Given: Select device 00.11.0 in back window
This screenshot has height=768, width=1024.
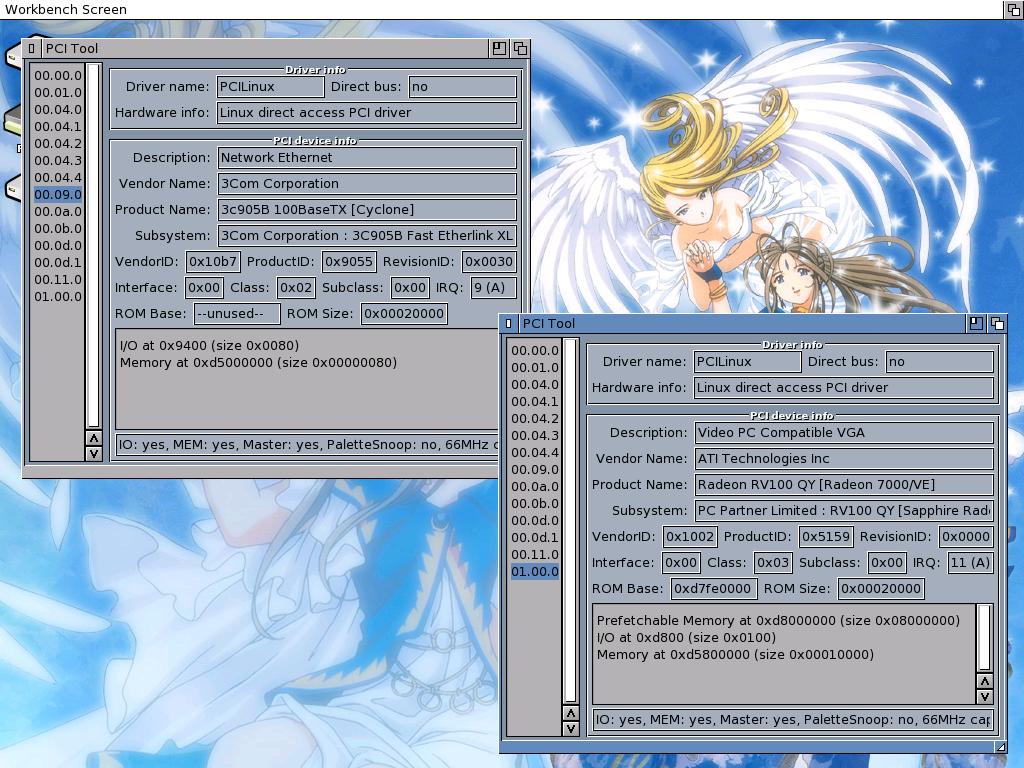Looking at the screenshot, I should point(58,280).
